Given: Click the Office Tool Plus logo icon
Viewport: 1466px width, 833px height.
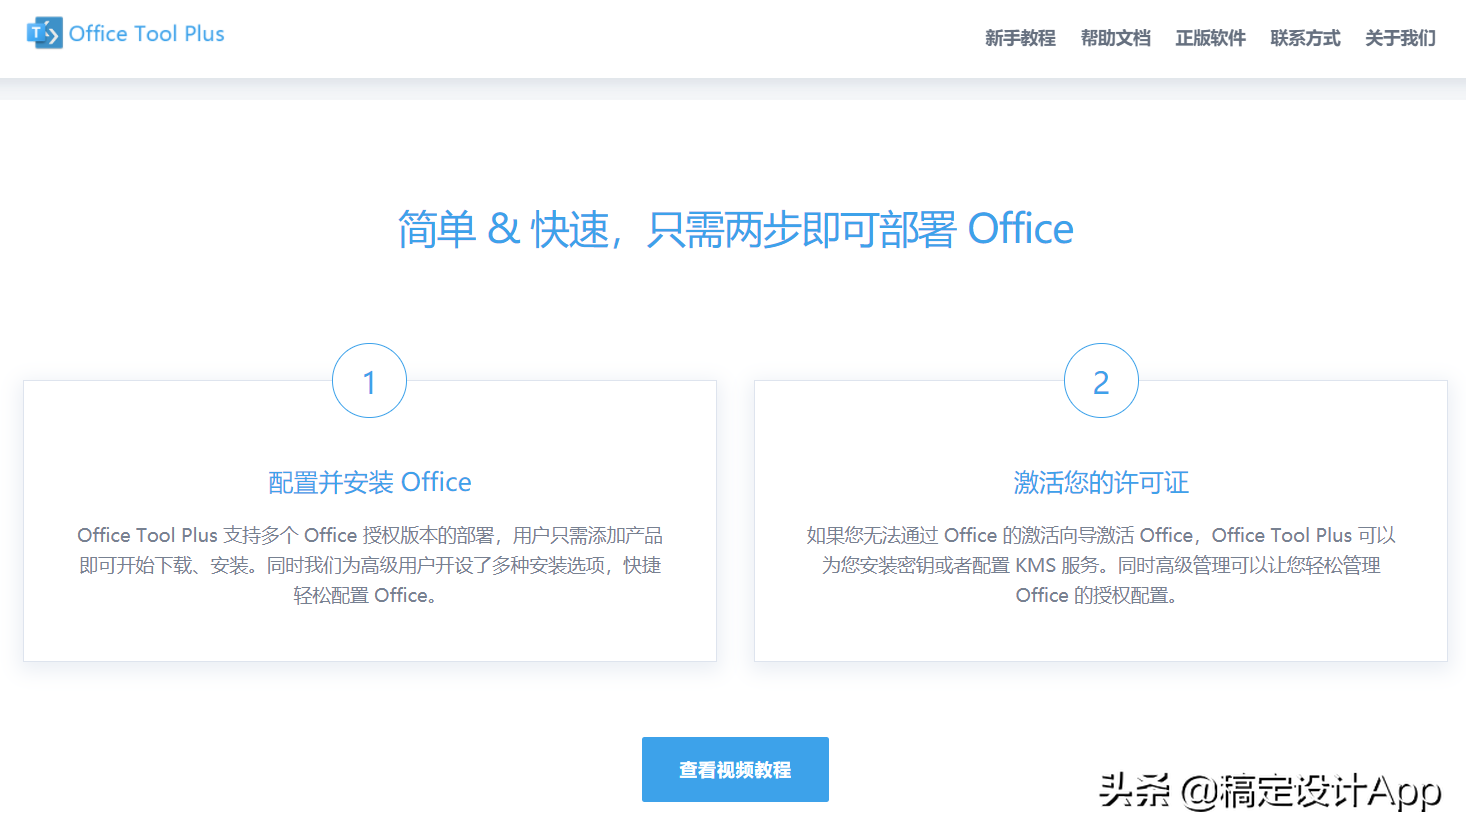Looking at the screenshot, I should pos(44,33).
